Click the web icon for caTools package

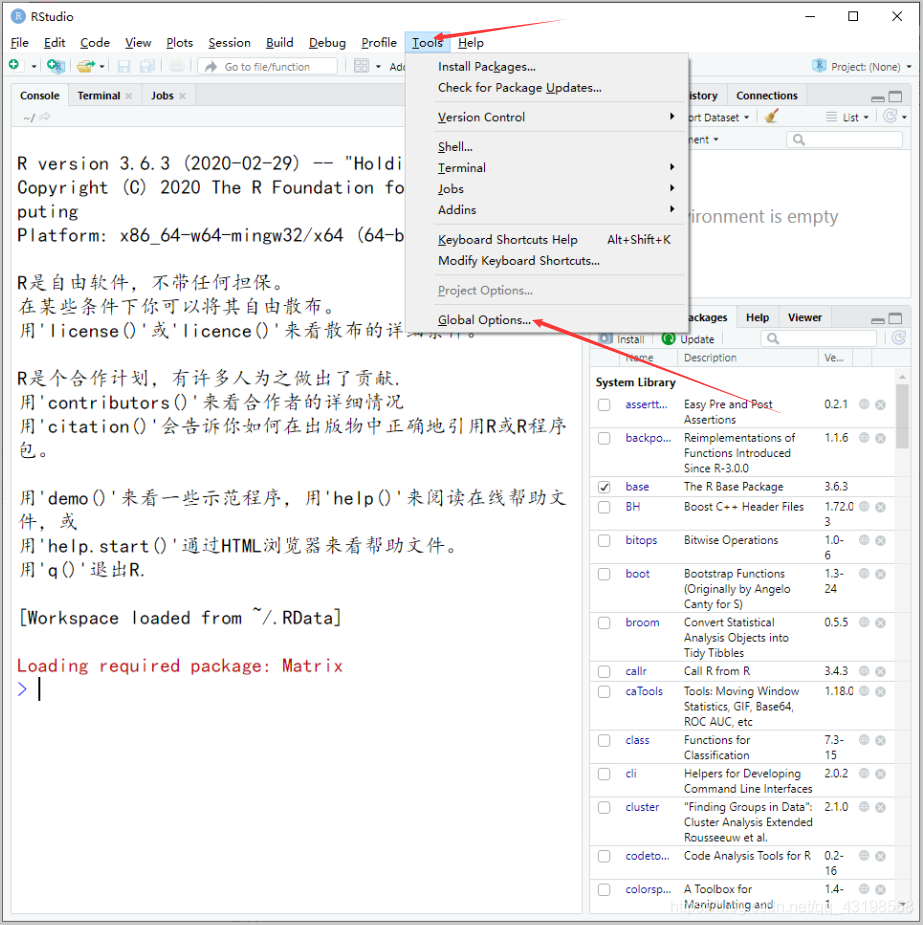click(864, 691)
